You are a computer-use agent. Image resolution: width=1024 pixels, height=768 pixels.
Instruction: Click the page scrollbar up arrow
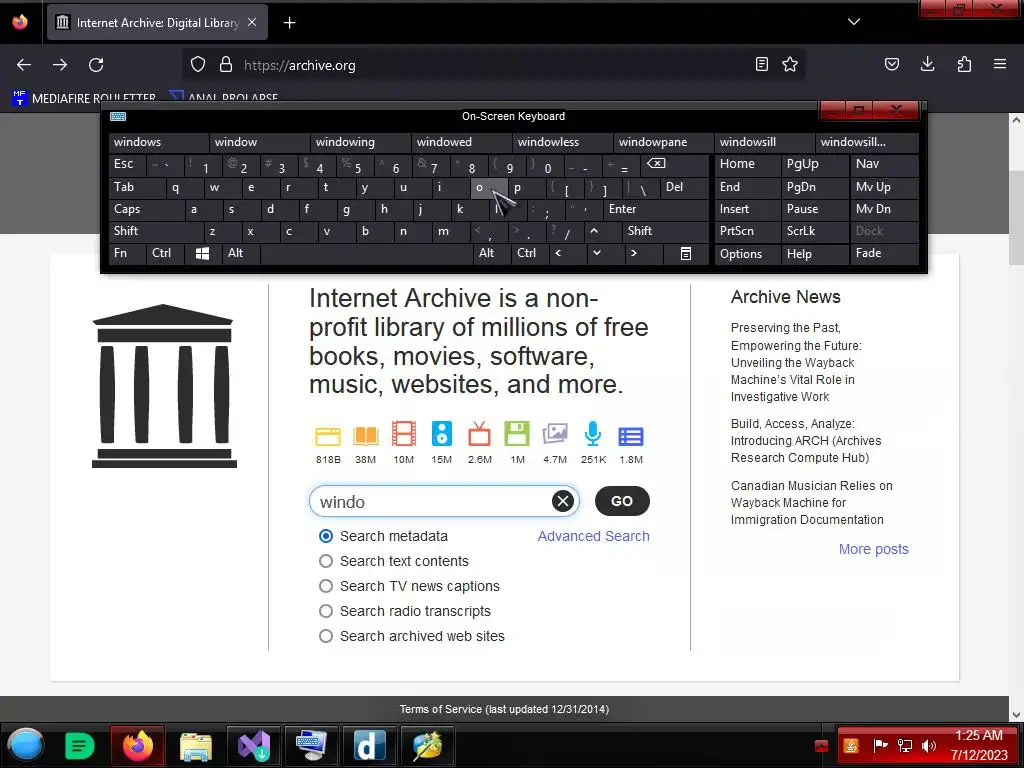[1016, 120]
